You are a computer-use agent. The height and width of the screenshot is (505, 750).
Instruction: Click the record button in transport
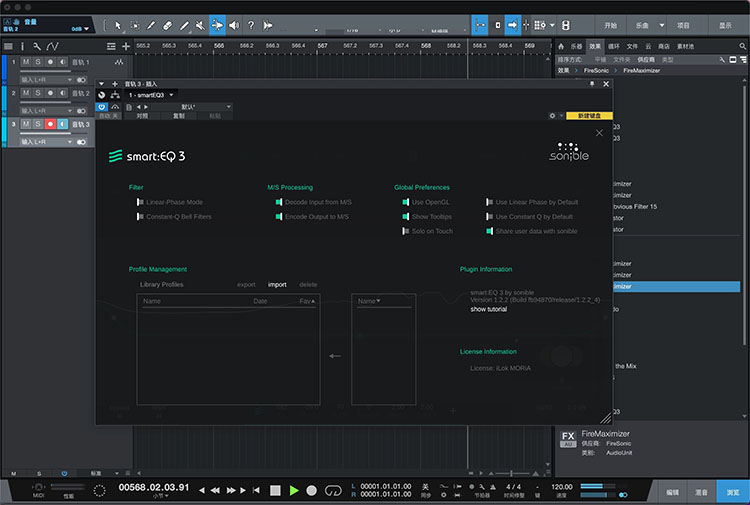pos(311,490)
